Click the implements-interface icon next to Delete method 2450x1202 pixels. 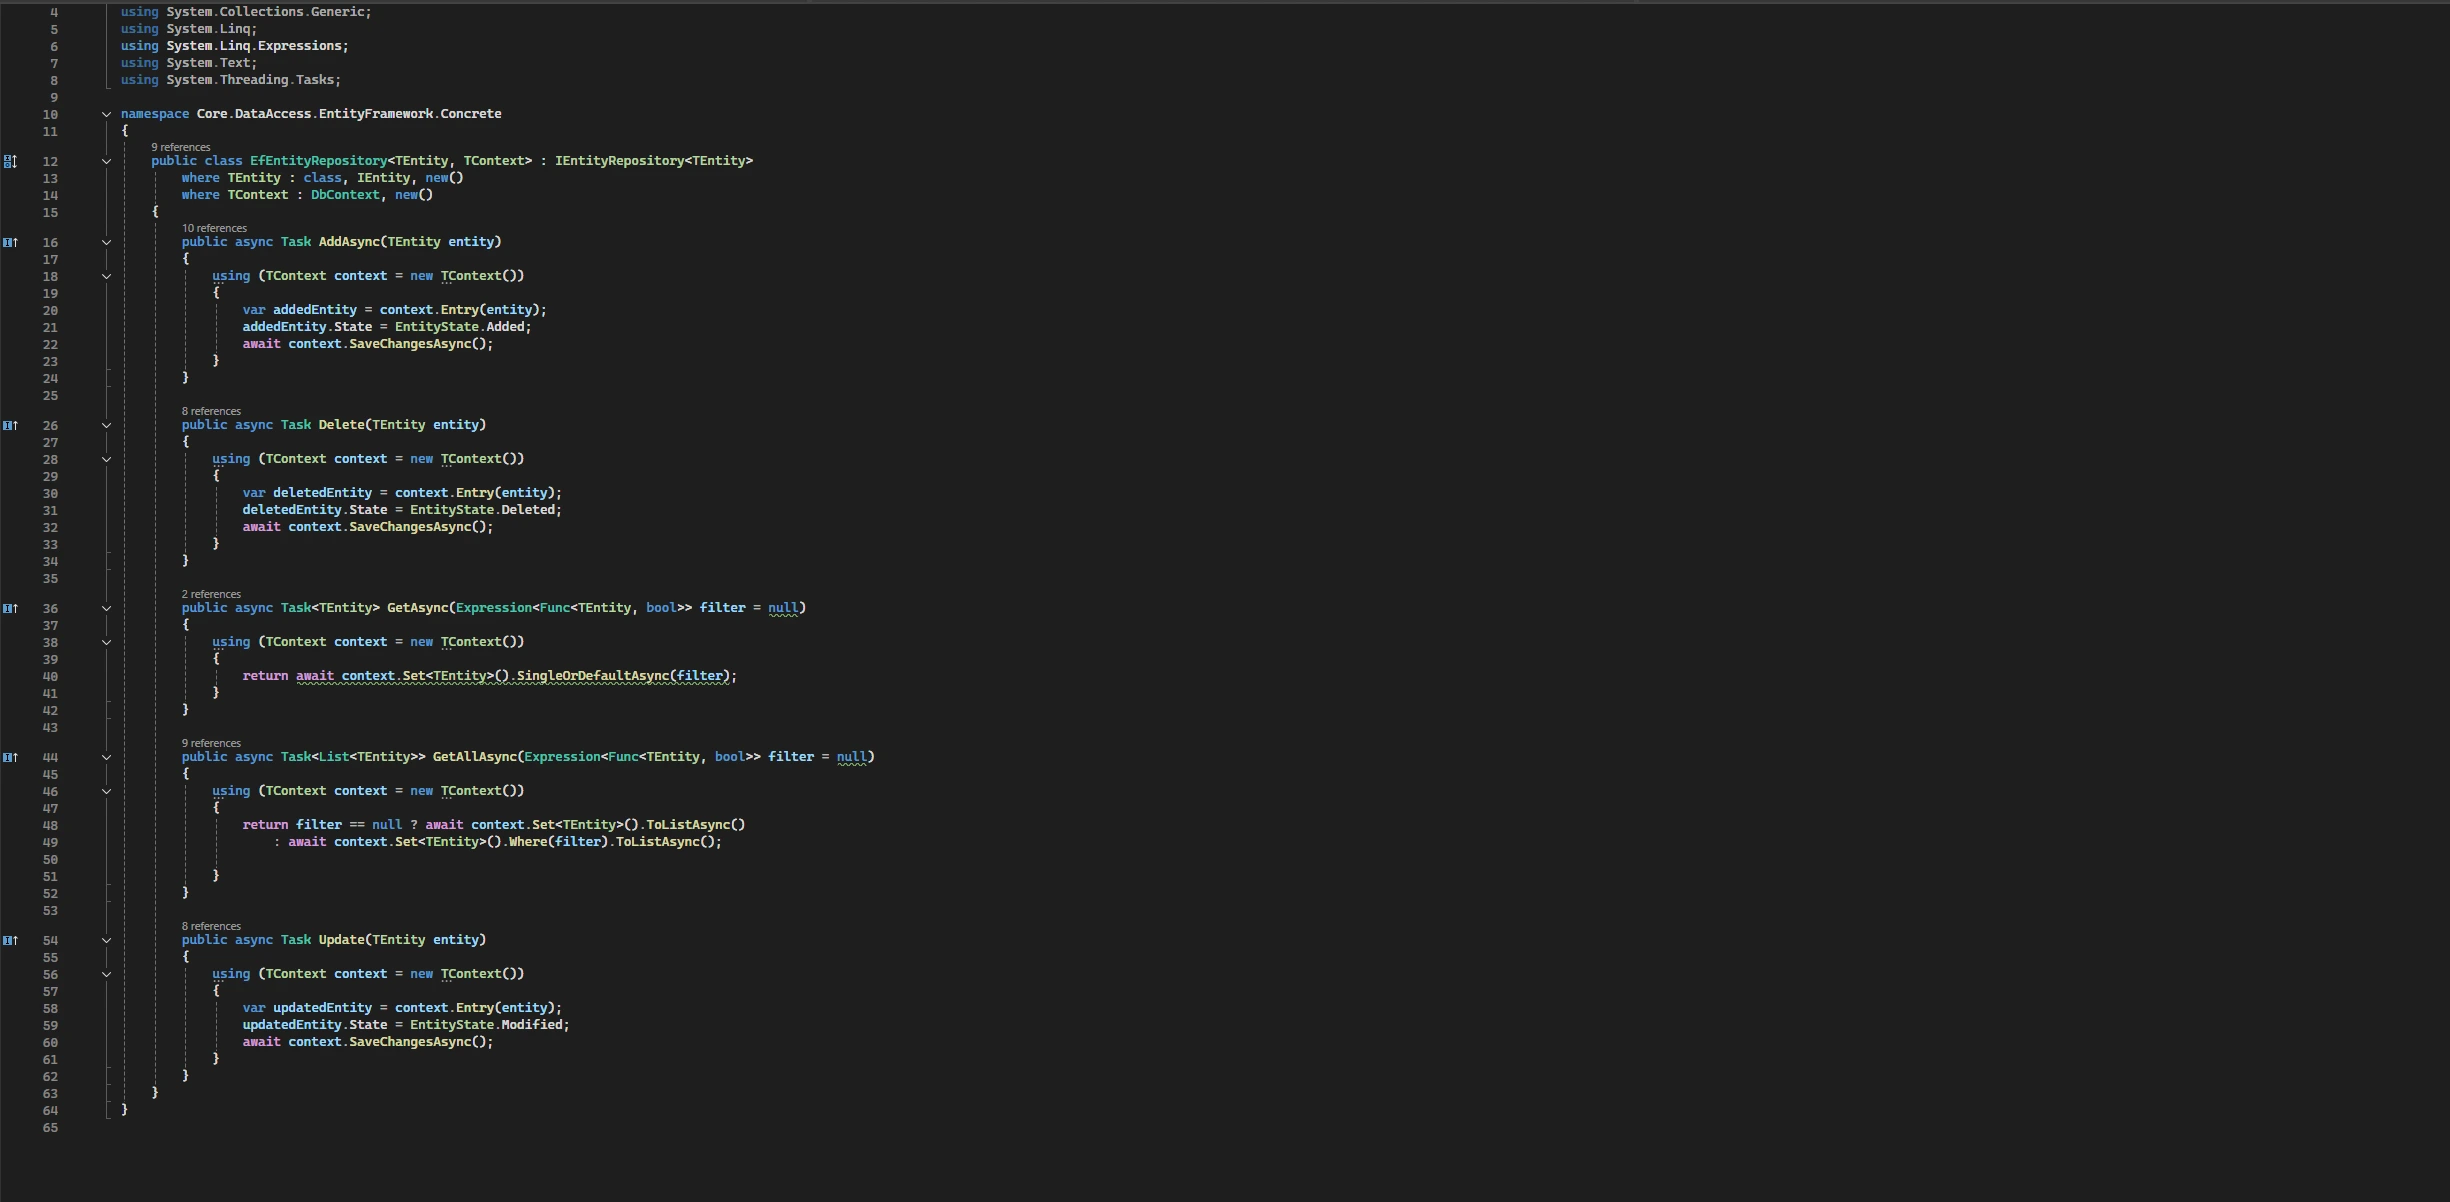pos(10,425)
